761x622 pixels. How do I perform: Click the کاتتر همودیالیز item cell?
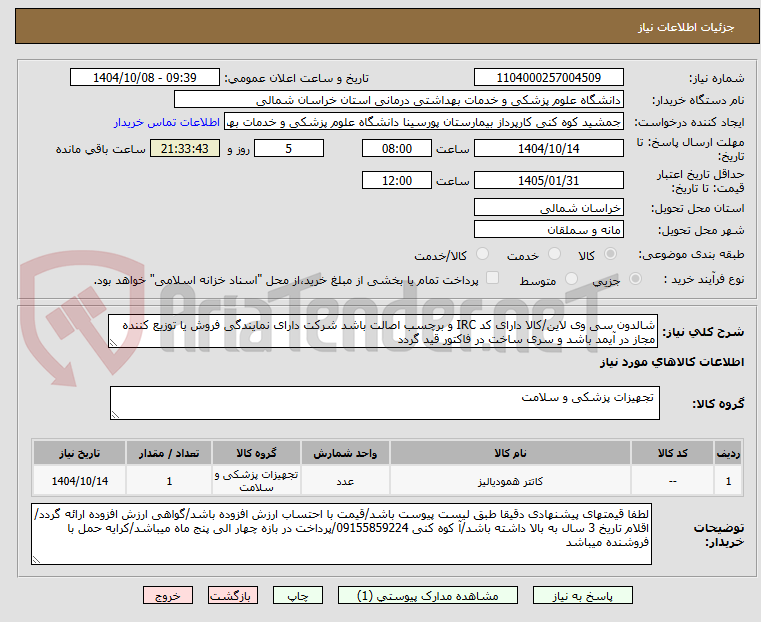[x=510, y=481]
